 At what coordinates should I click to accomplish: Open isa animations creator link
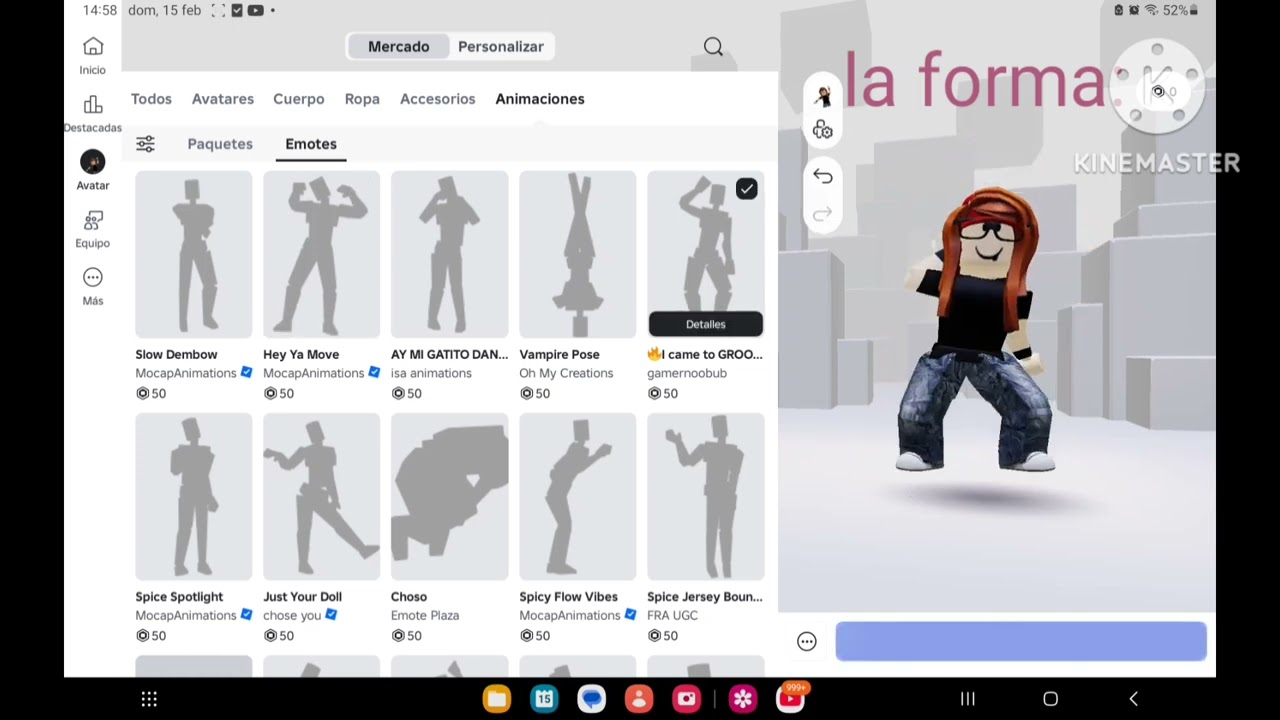coord(431,373)
